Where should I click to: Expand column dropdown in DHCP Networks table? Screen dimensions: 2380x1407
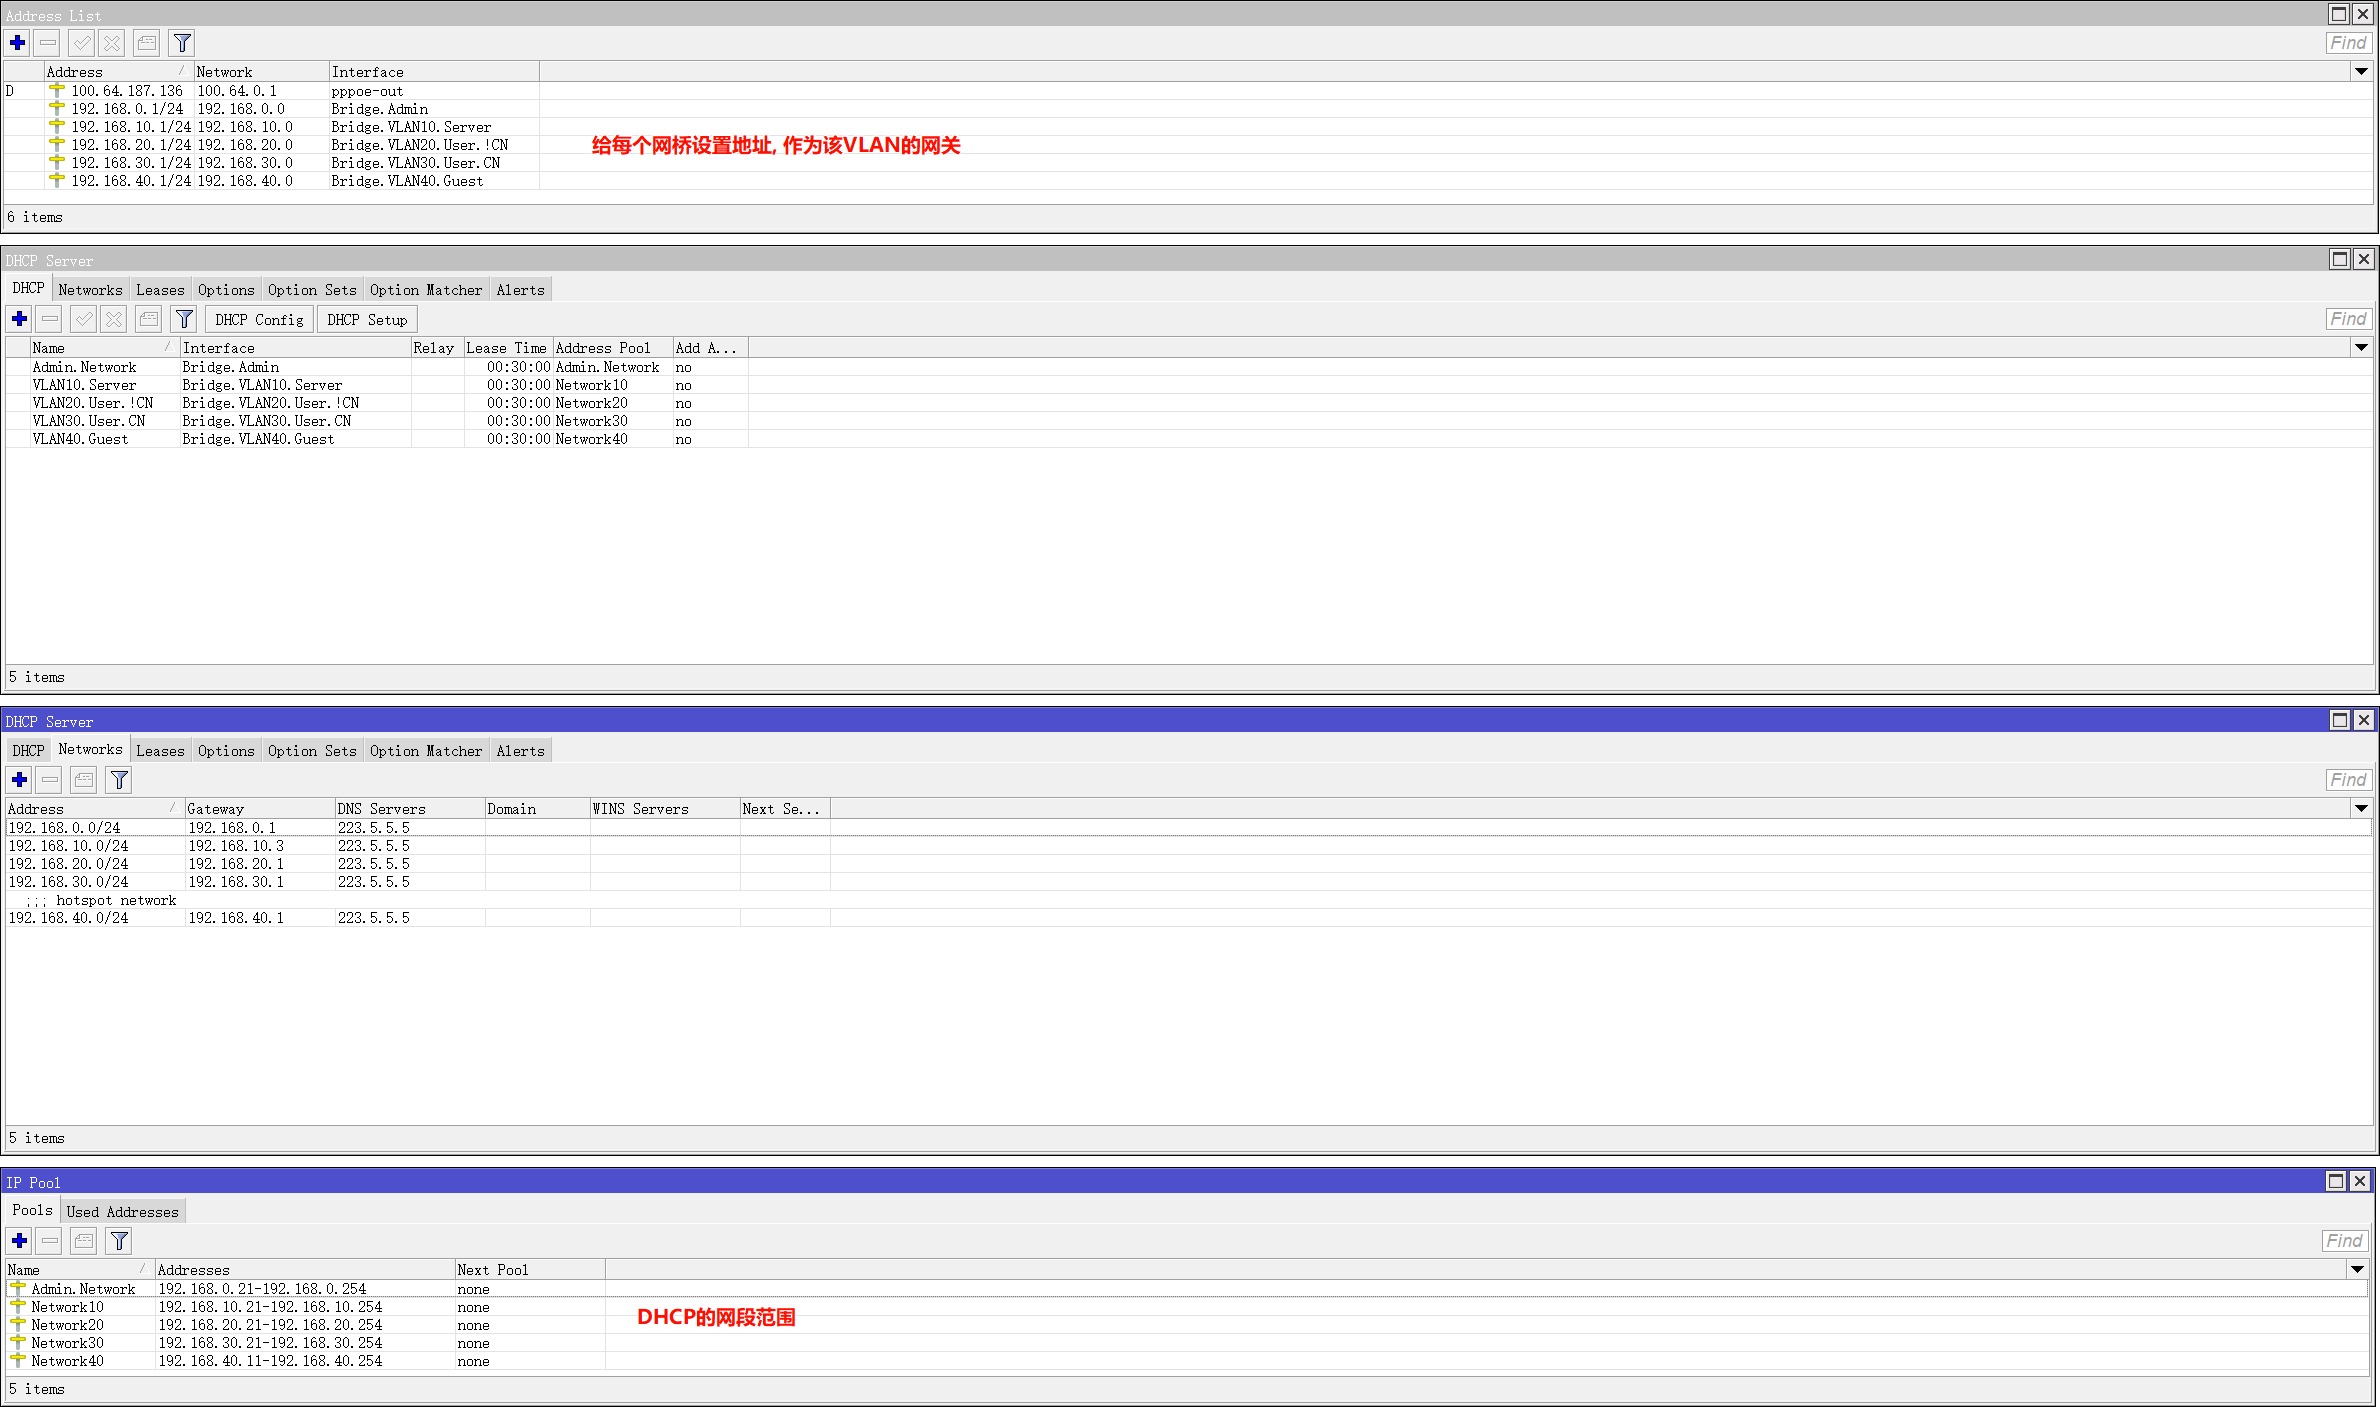click(x=2361, y=809)
